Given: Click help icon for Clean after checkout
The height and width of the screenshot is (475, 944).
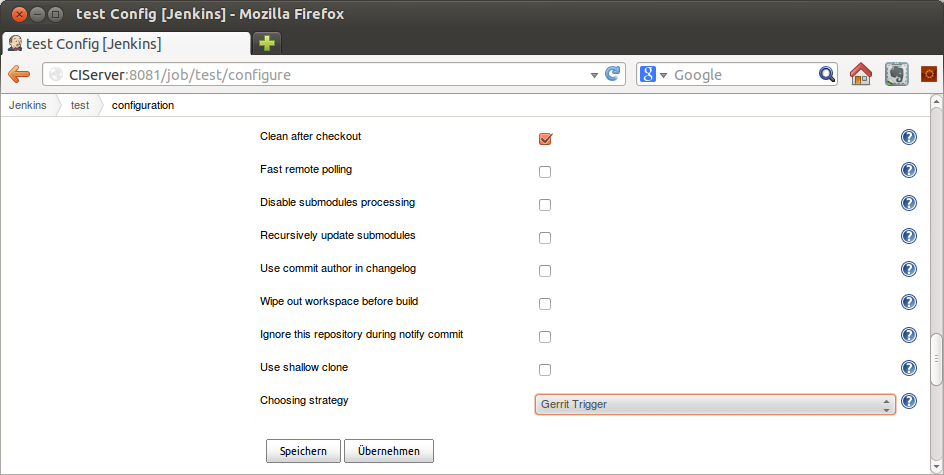Looking at the screenshot, I should [908, 138].
